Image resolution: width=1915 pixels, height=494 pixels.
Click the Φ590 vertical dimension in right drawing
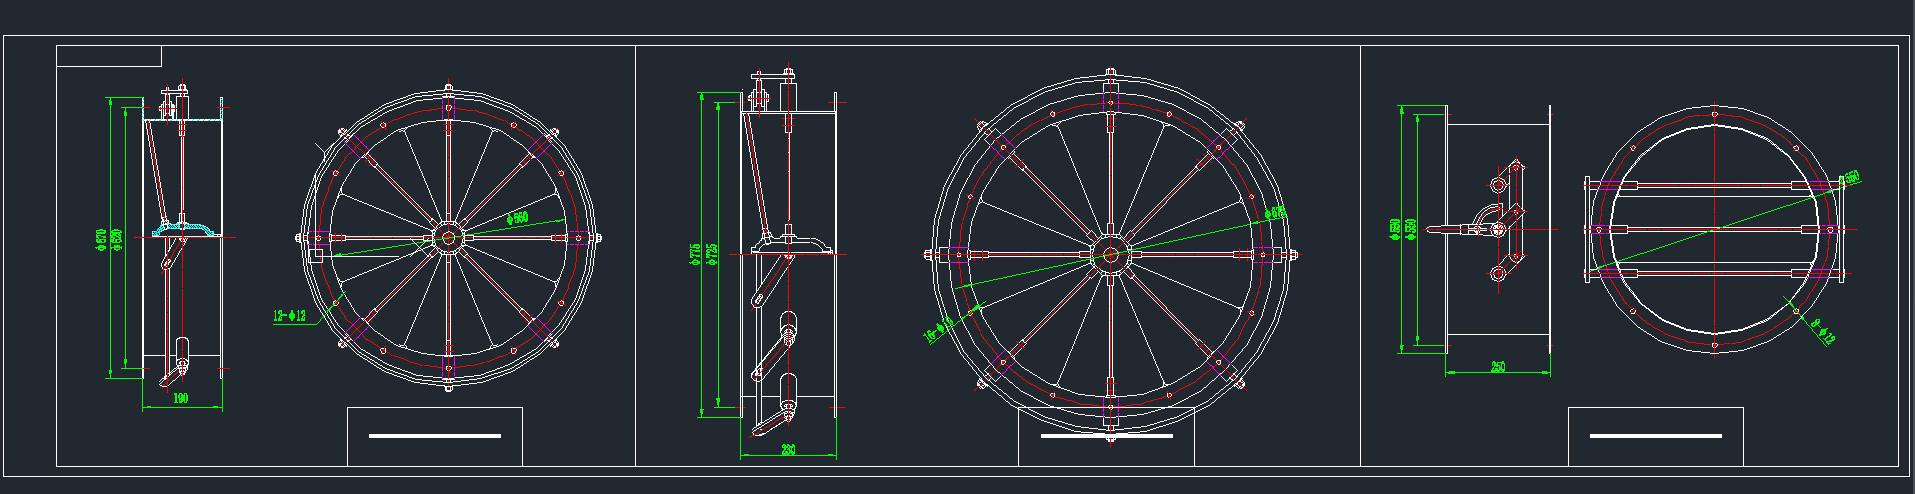[1395, 229]
